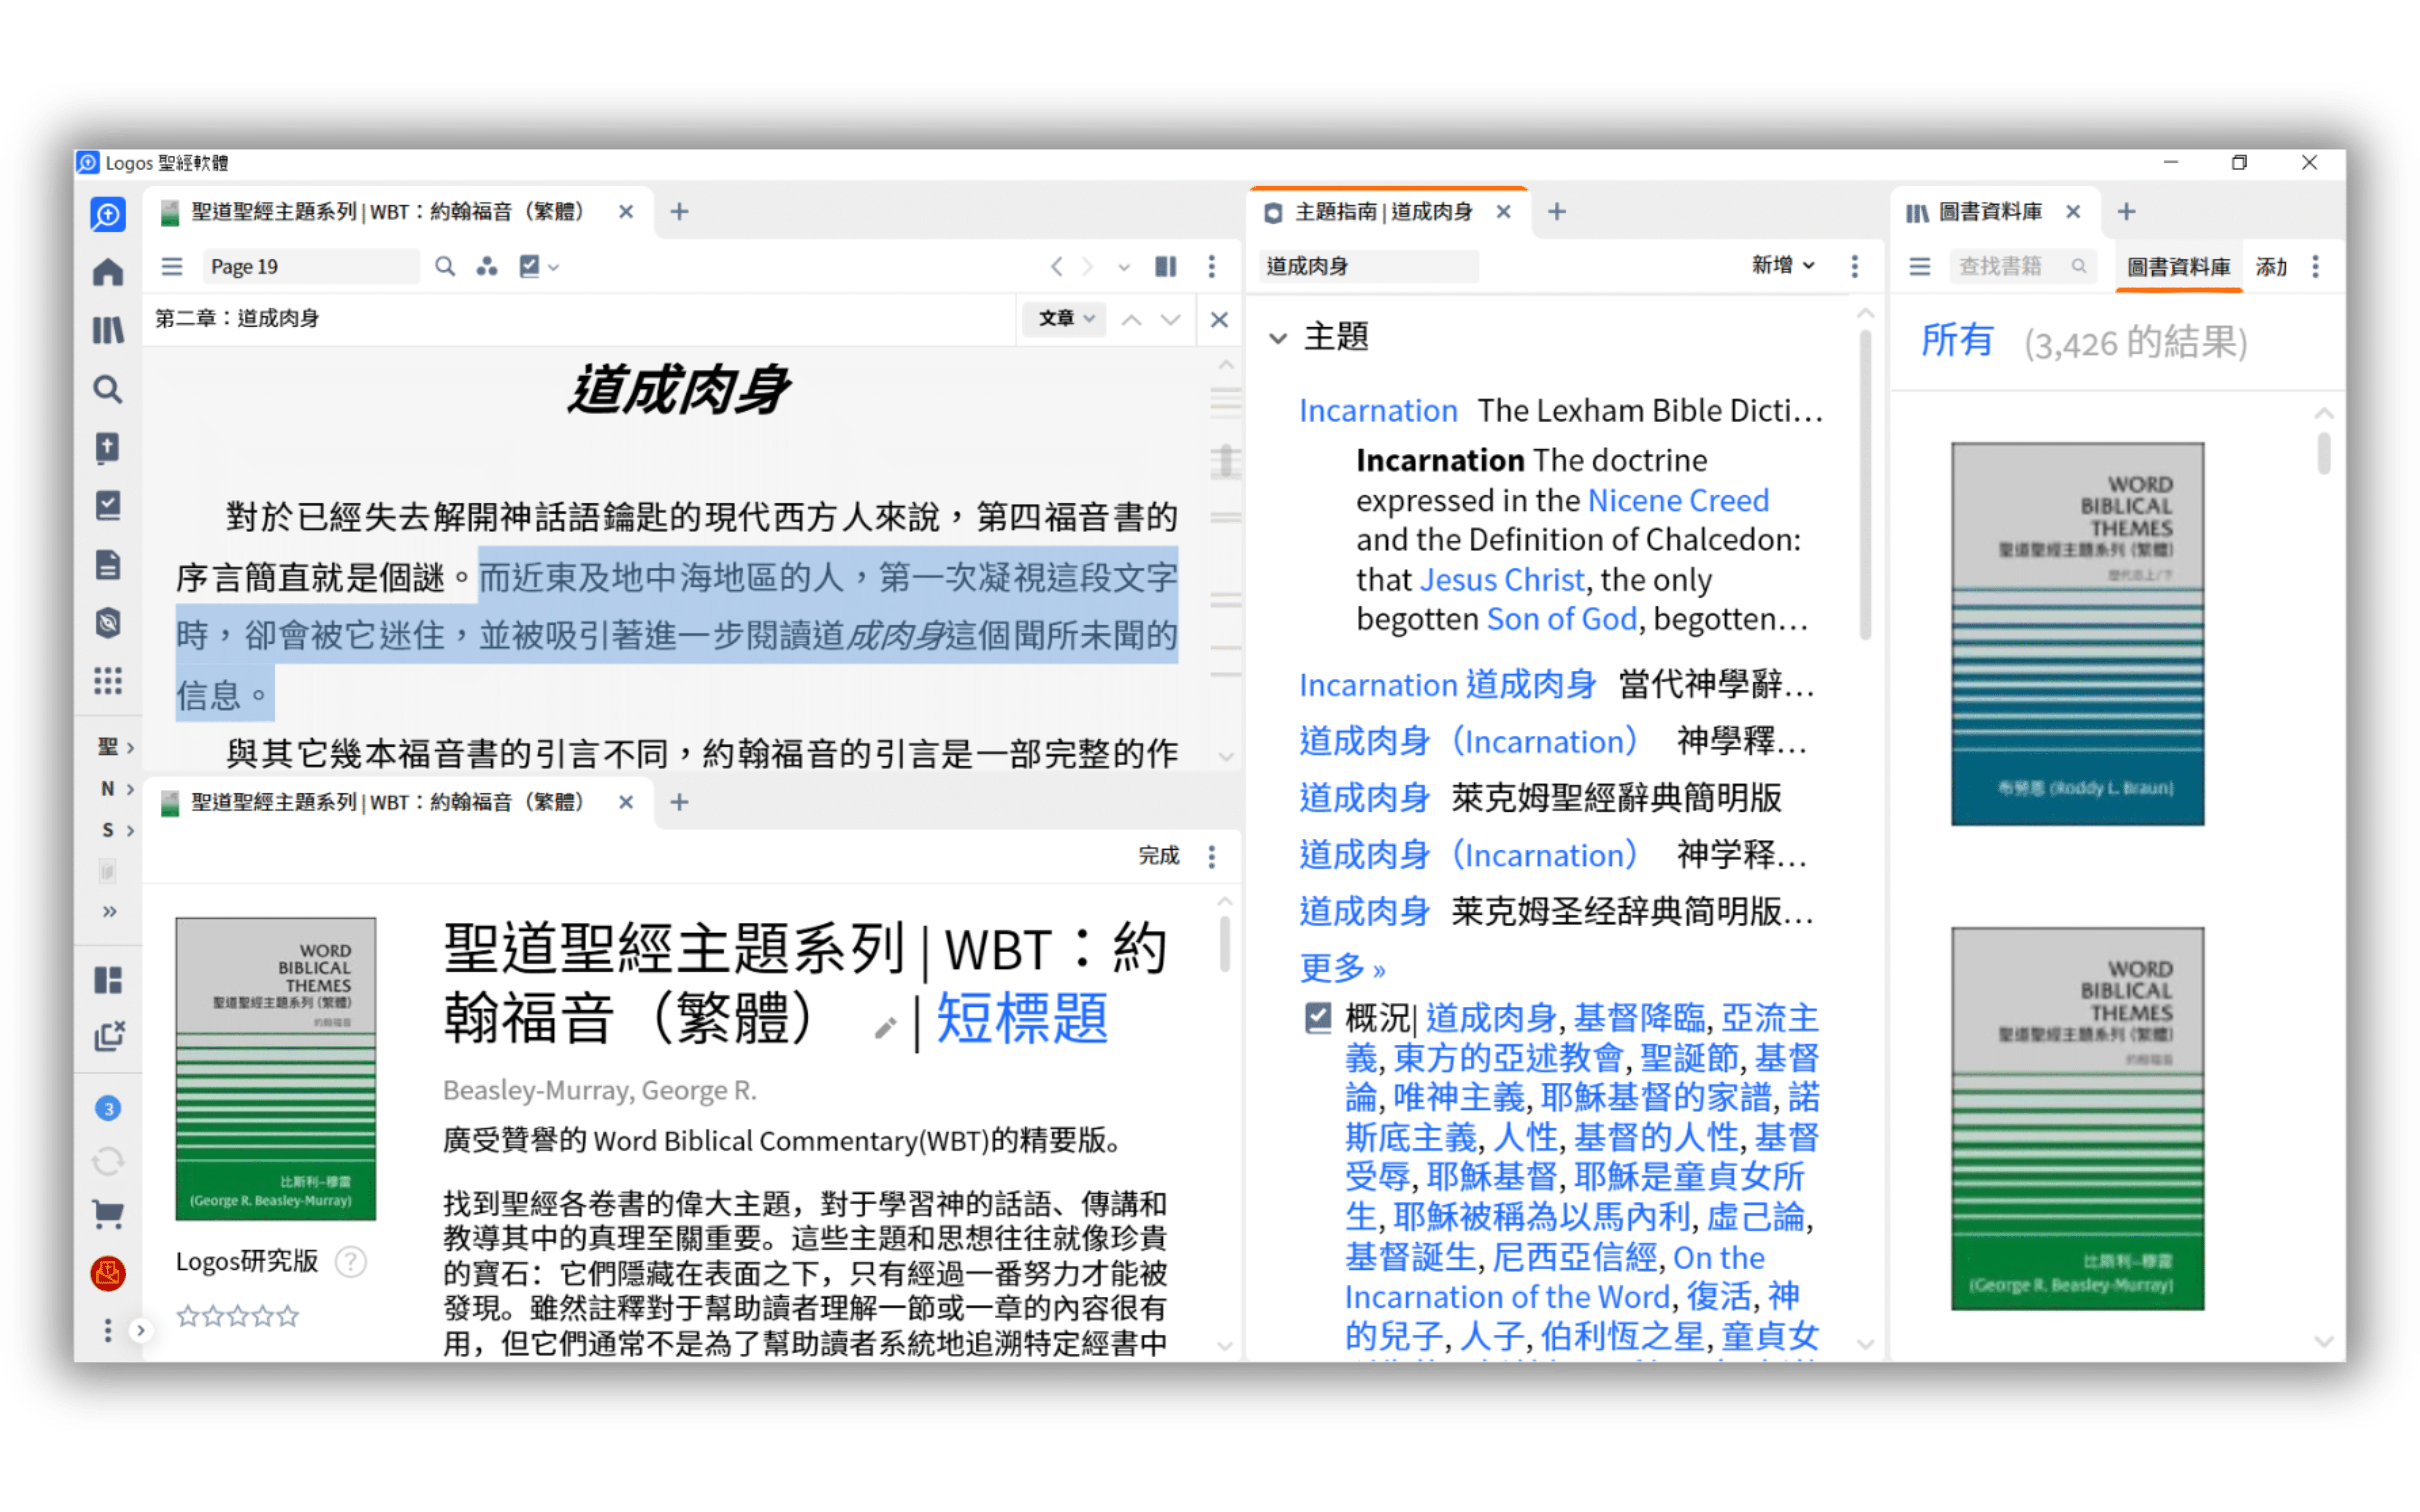Open the shopping cart store icon
The width and height of the screenshot is (2420, 1512).
pyautogui.click(x=108, y=1214)
